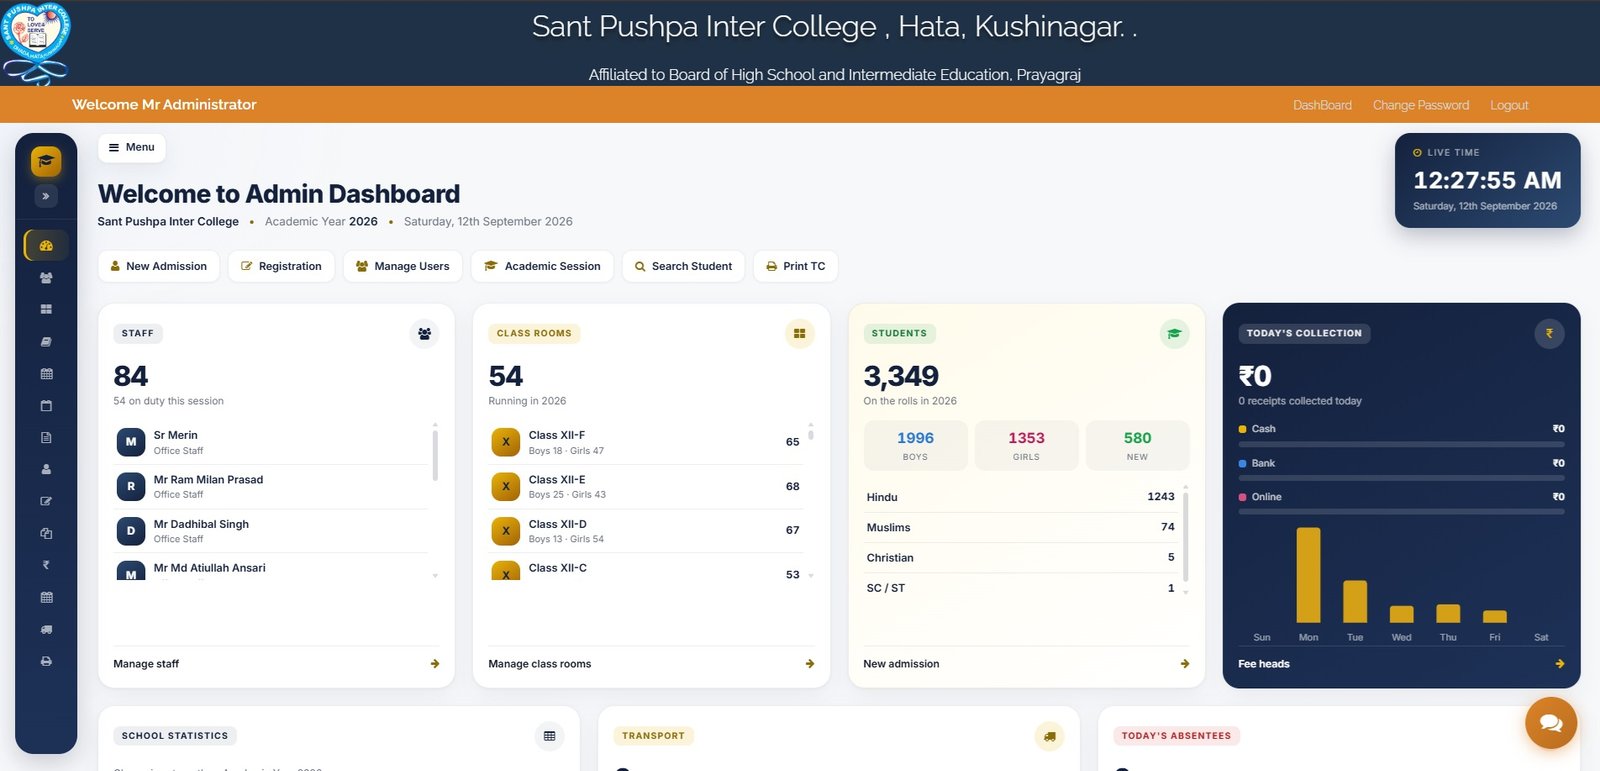Open the dashboard gauge icon in sidebar
The image size is (1600, 771).
pos(46,245)
